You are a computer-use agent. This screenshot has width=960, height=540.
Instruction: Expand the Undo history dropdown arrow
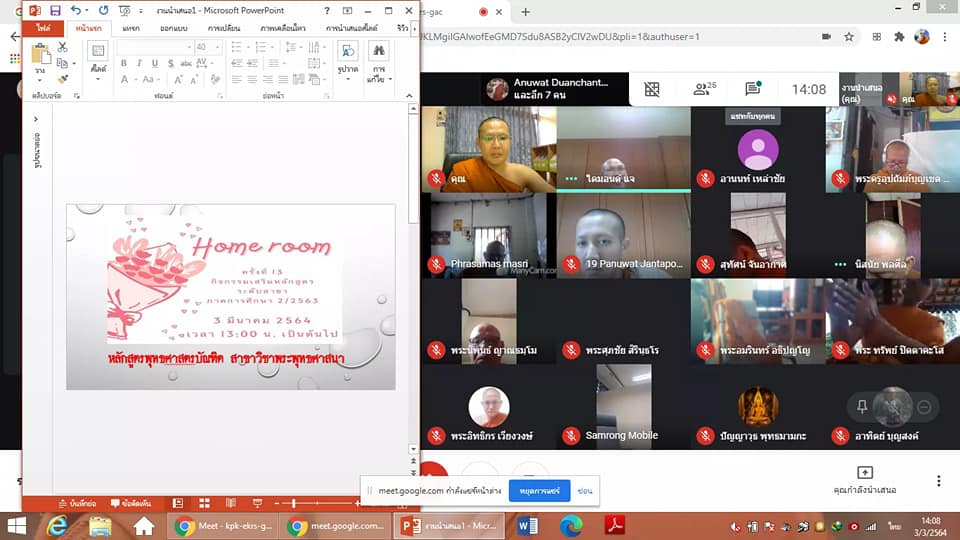click(x=87, y=10)
